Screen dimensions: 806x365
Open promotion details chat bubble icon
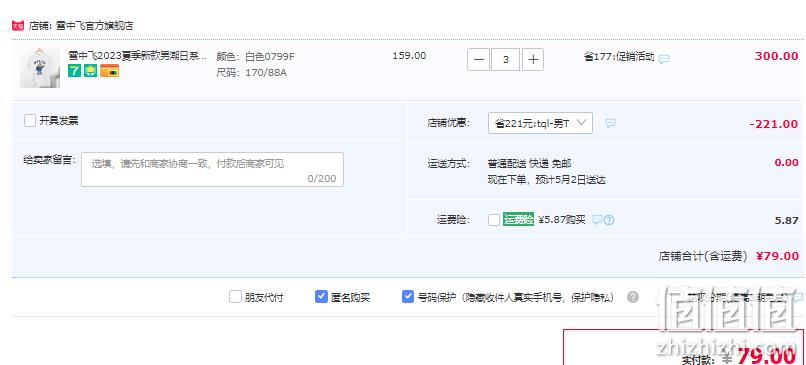(x=664, y=59)
